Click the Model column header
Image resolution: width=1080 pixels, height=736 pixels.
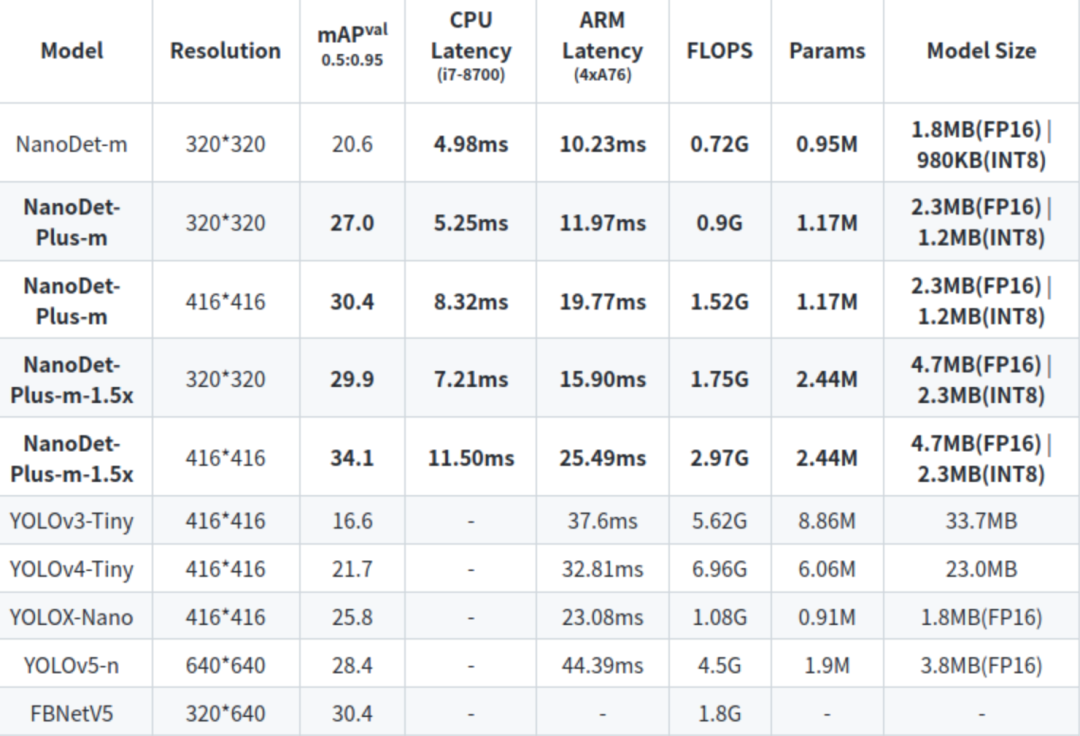(72, 51)
